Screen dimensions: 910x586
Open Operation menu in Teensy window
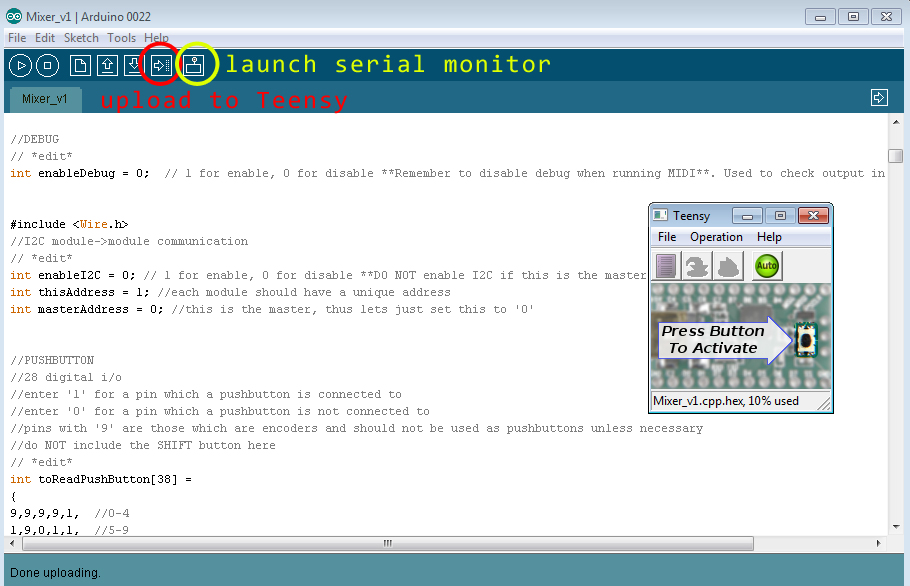click(x=716, y=237)
